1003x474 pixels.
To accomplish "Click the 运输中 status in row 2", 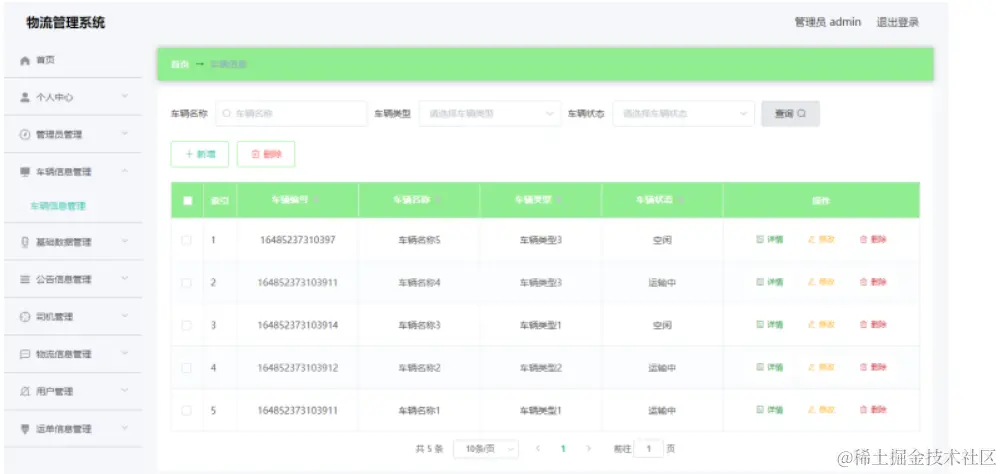I will pos(662,283).
